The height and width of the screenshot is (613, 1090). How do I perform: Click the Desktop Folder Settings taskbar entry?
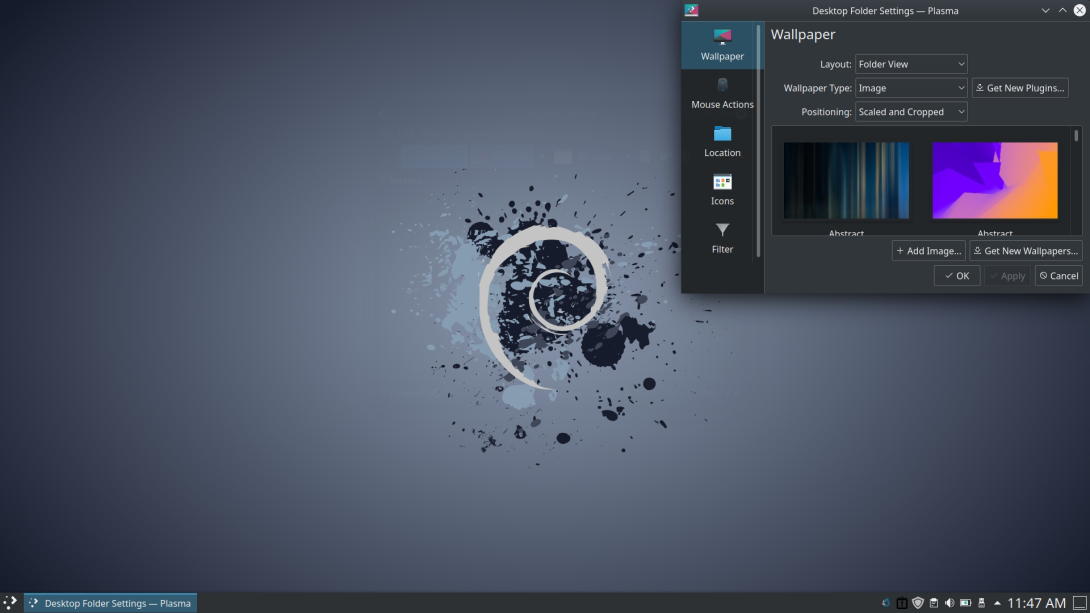tap(111, 603)
